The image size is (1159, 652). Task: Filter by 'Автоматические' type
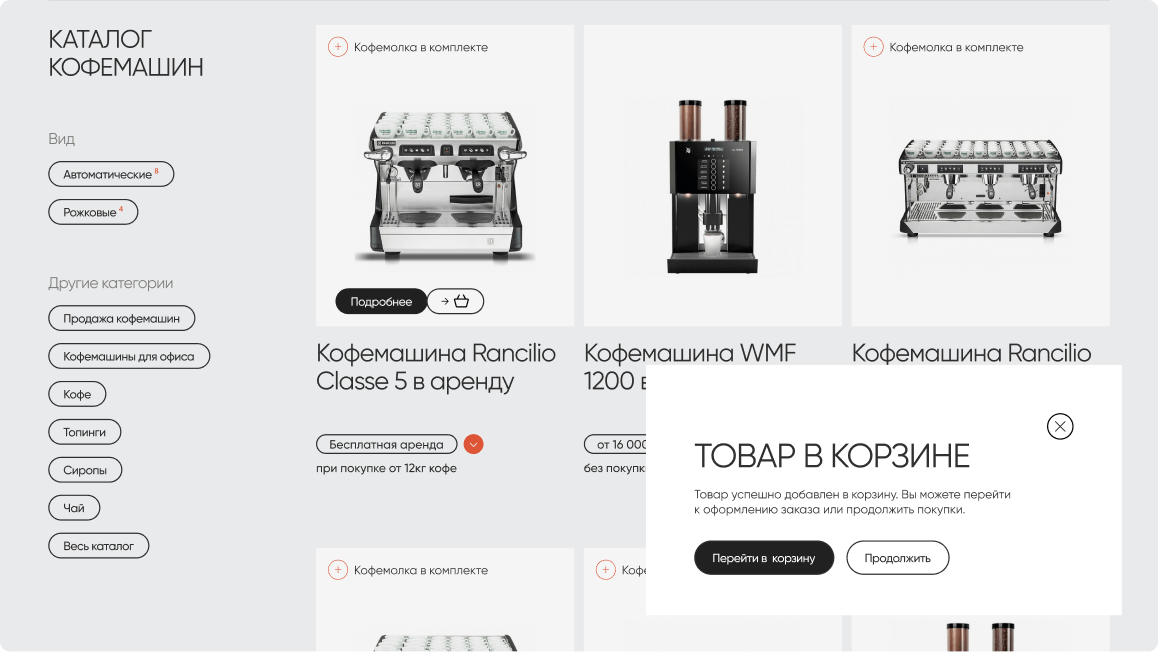coord(111,174)
